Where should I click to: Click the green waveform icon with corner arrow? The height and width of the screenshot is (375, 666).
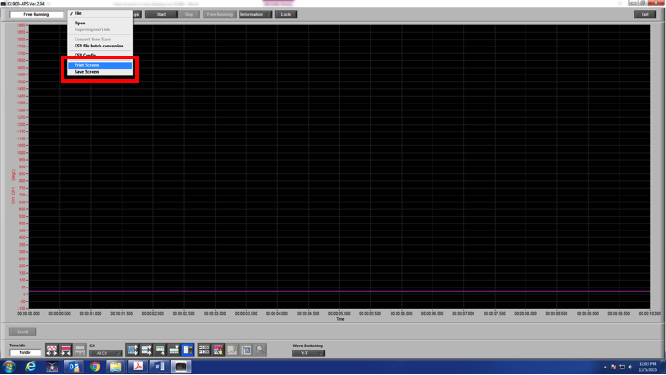pos(160,350)
